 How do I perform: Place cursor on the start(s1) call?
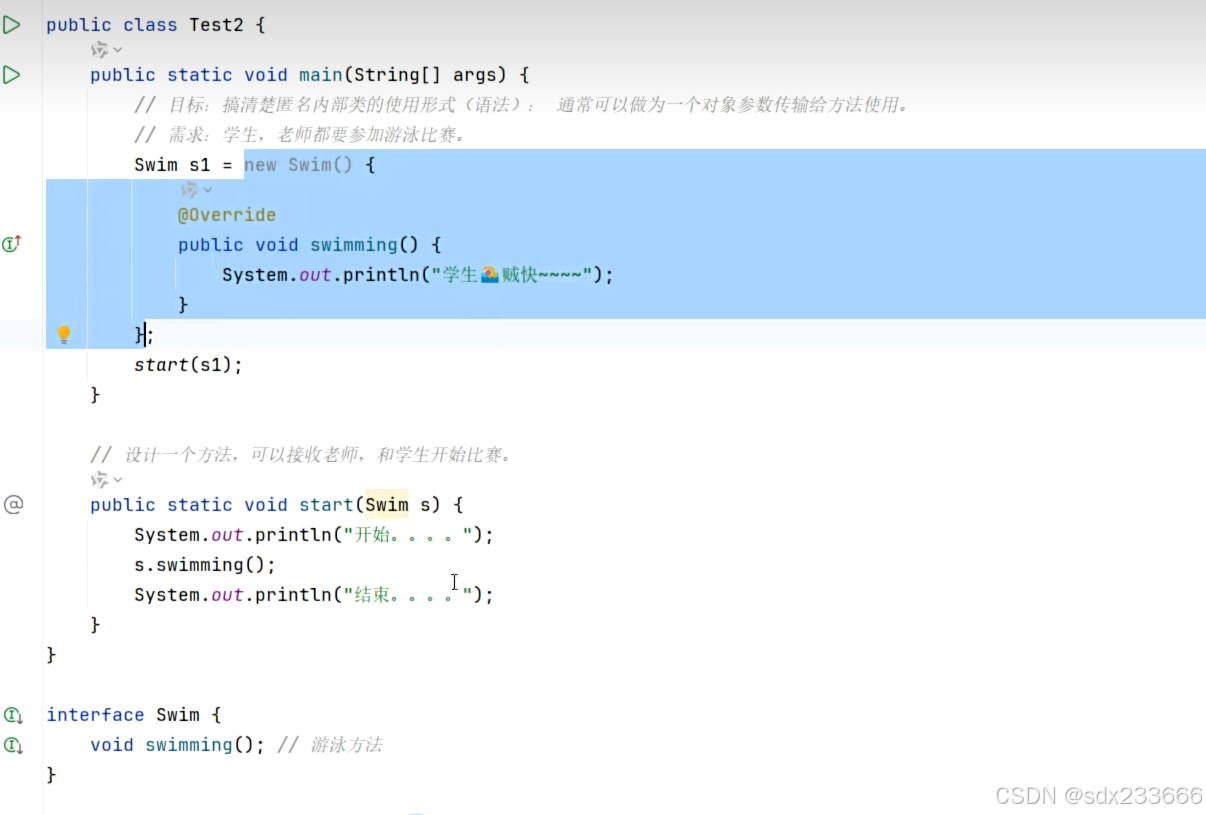coord(187,364)
